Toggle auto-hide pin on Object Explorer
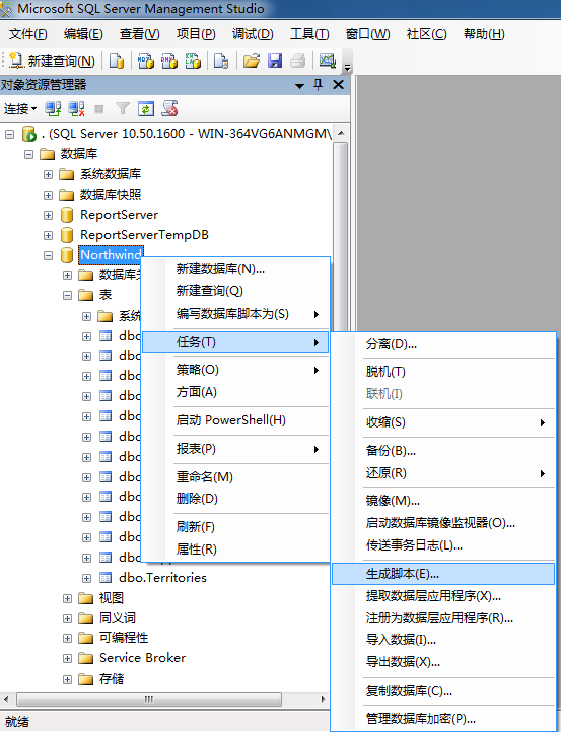Screen dimensions: 561x732 tap(318, 84)
